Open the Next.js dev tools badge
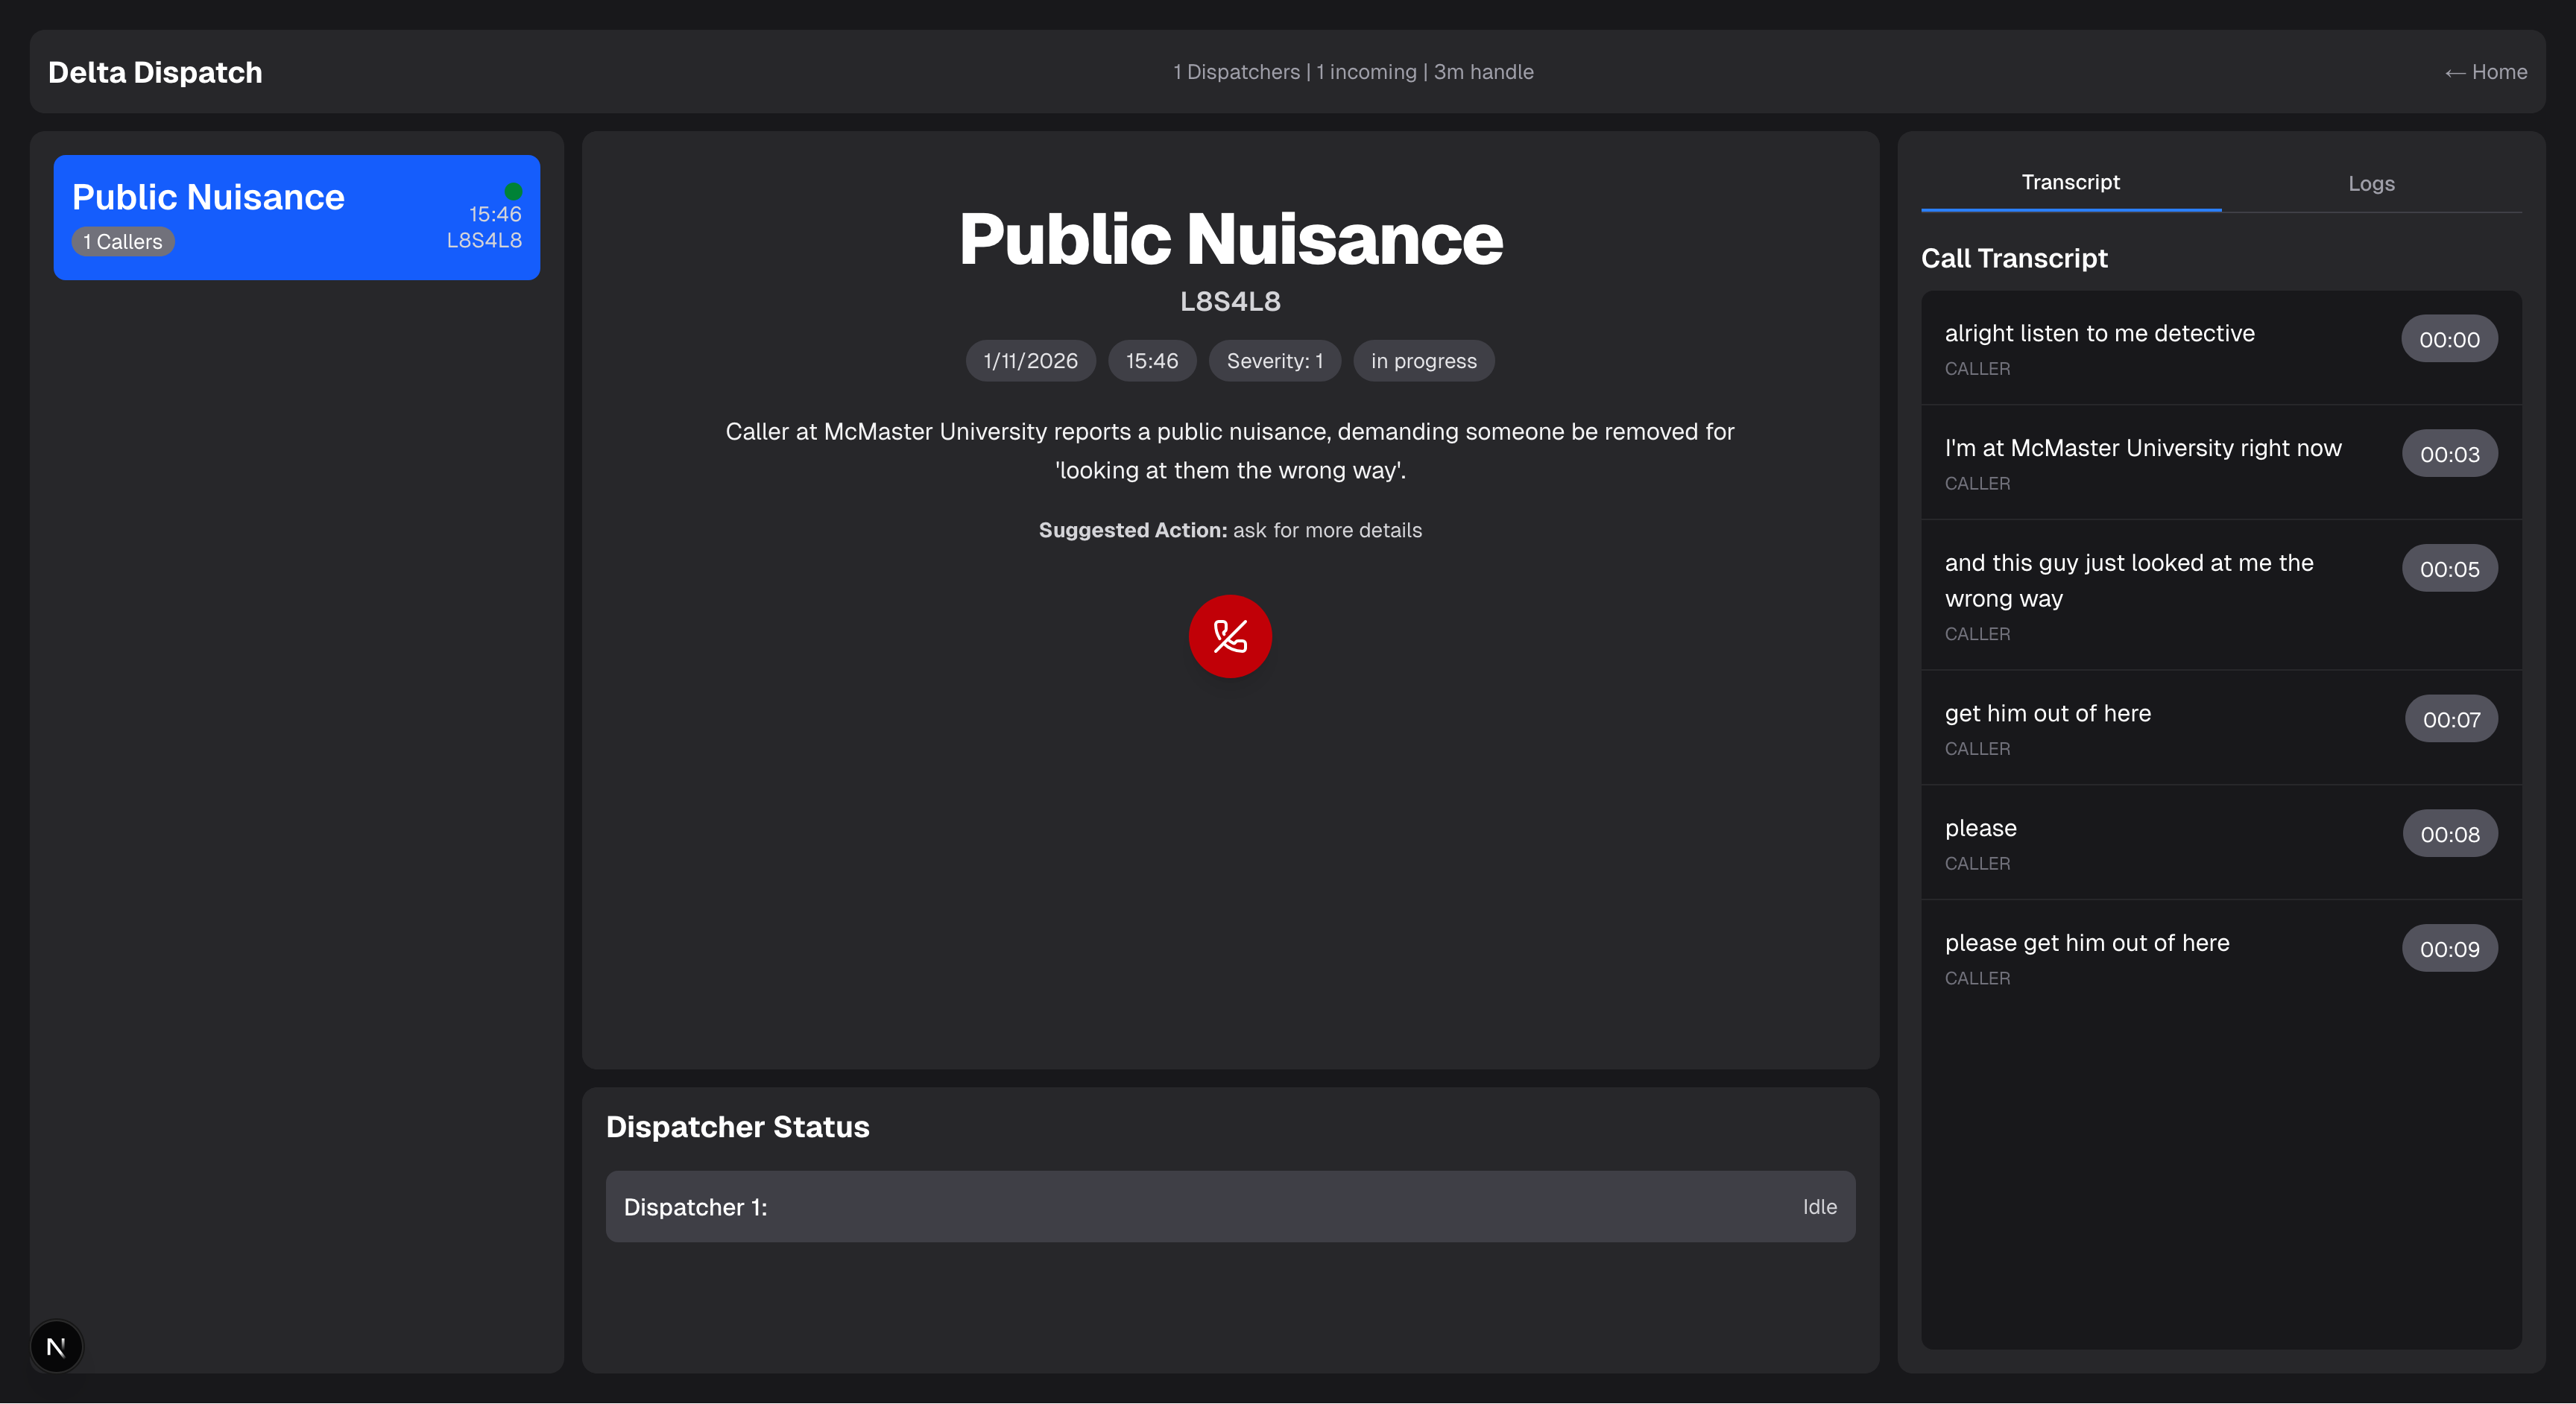Viewport: 2576px width, 1404px height. 56,1346
